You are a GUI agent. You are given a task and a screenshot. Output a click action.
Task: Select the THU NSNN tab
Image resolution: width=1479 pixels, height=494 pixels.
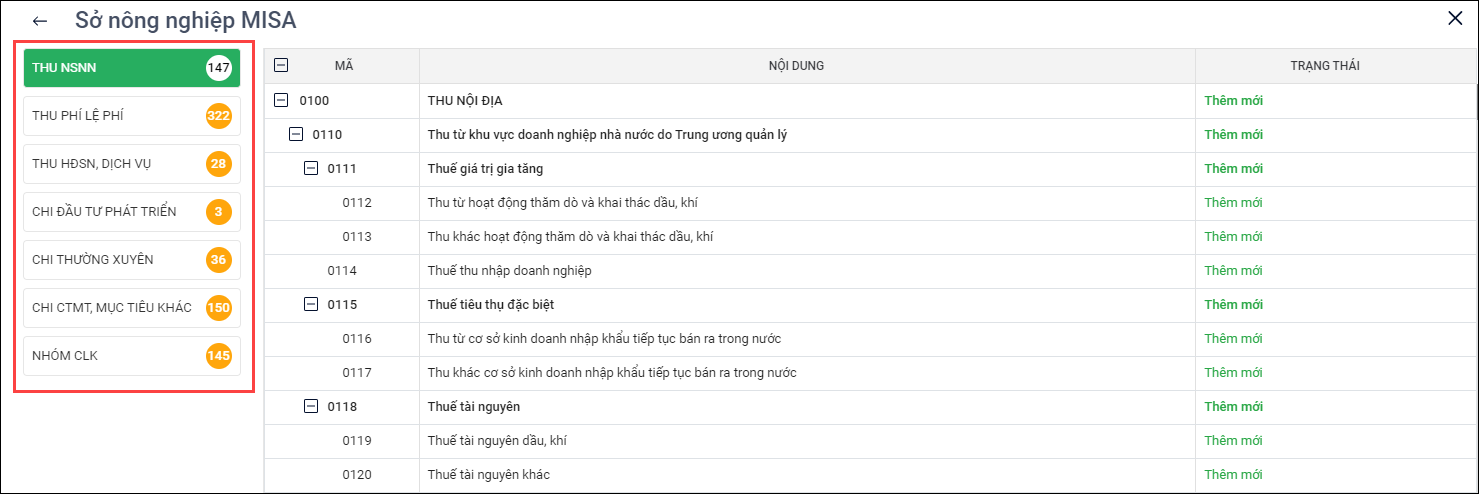(132, 68)
